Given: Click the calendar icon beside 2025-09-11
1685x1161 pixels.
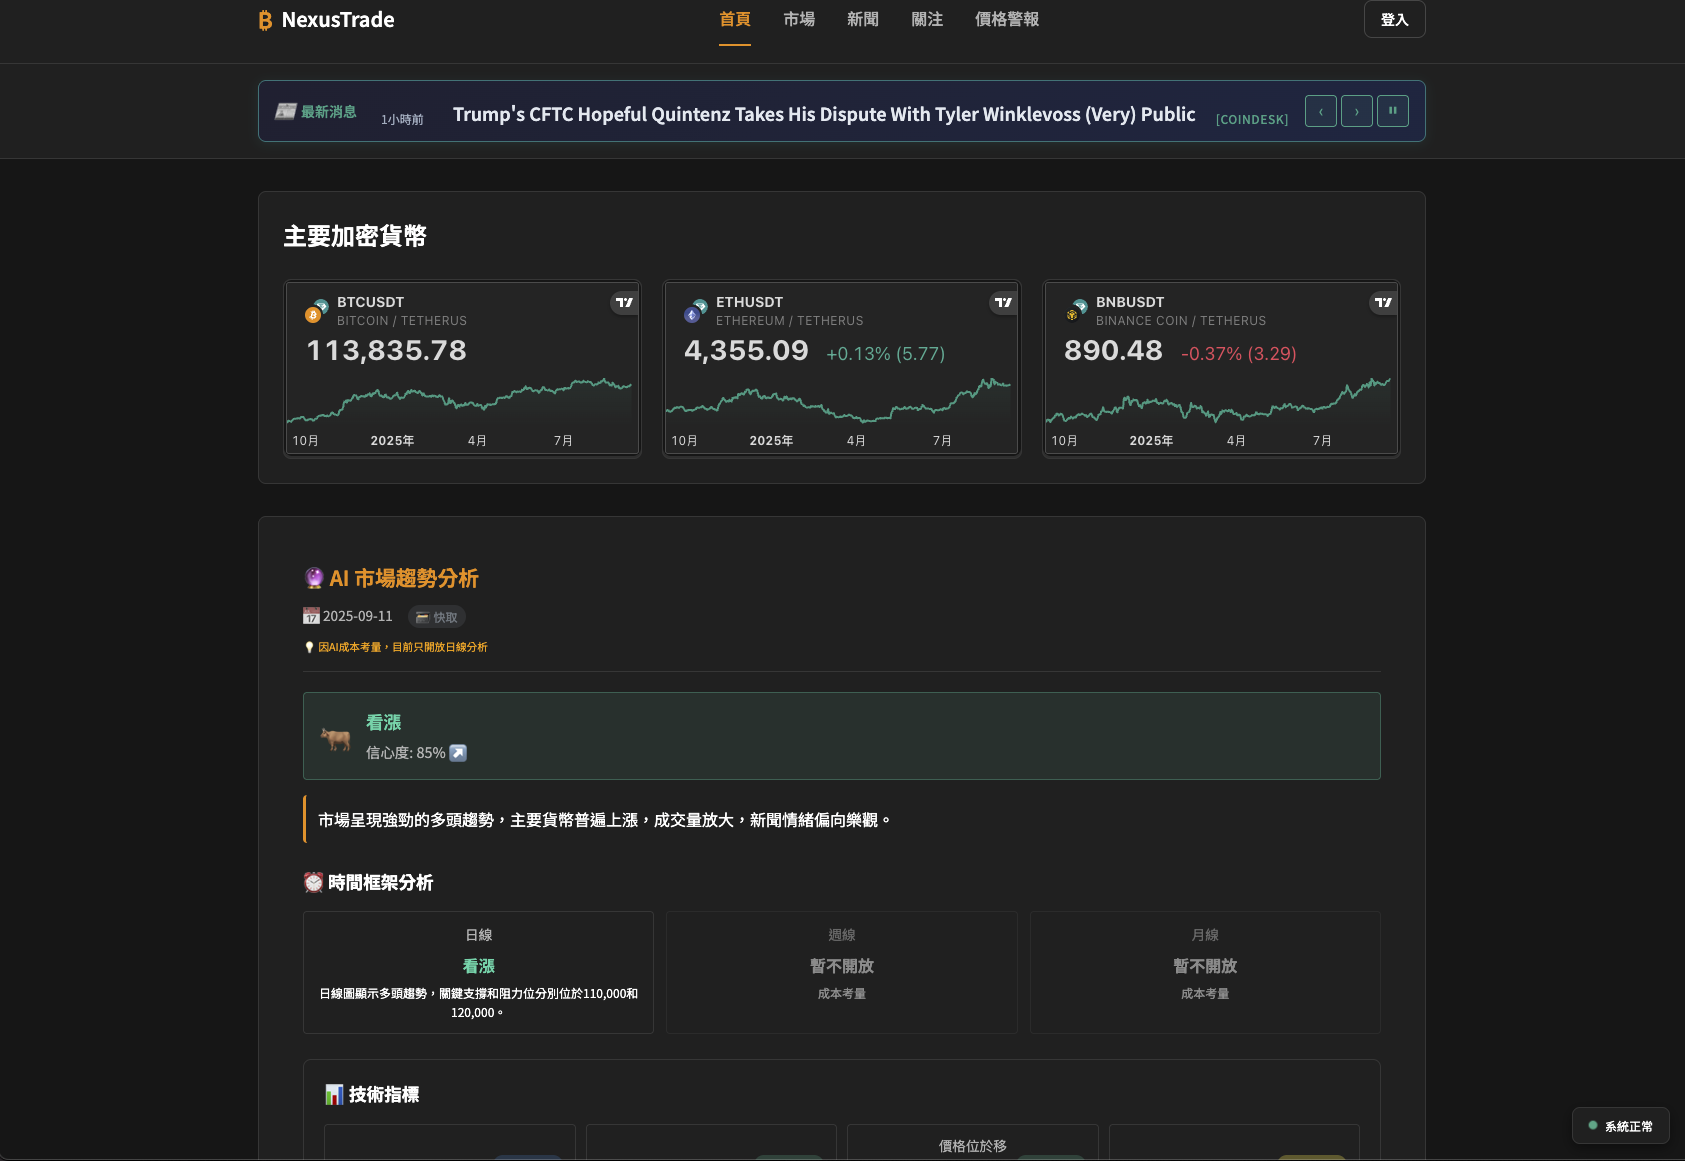Looking at the screenshot, I should [x=311, y=616].
